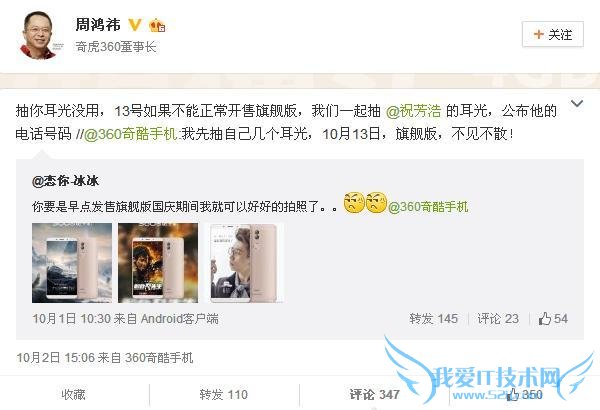Click 转发 145 on quoted post
600x410 pixels.
click(434, 319)
